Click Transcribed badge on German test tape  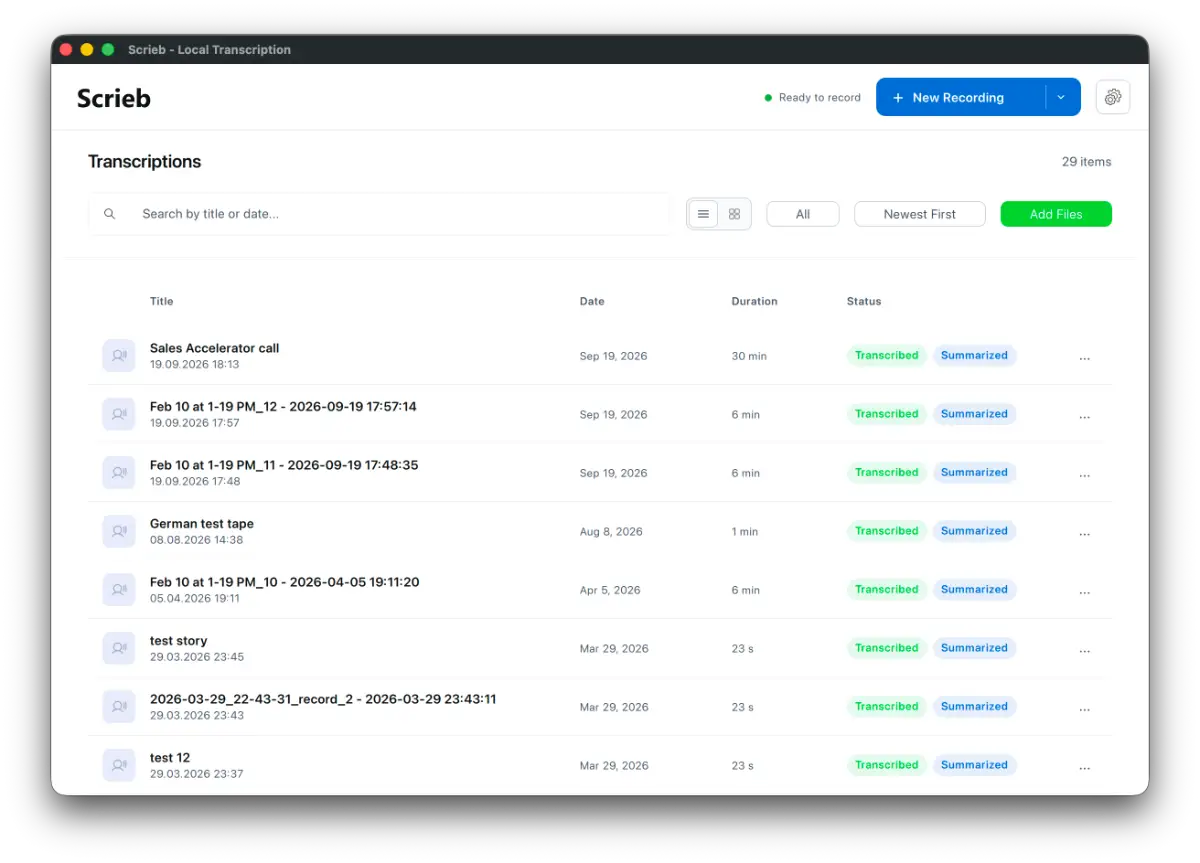(x=886, y=531)
